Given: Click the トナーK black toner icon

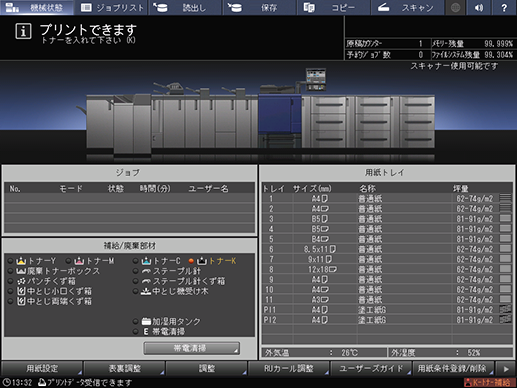Looking at the screenshot, I should pos(202,261).
